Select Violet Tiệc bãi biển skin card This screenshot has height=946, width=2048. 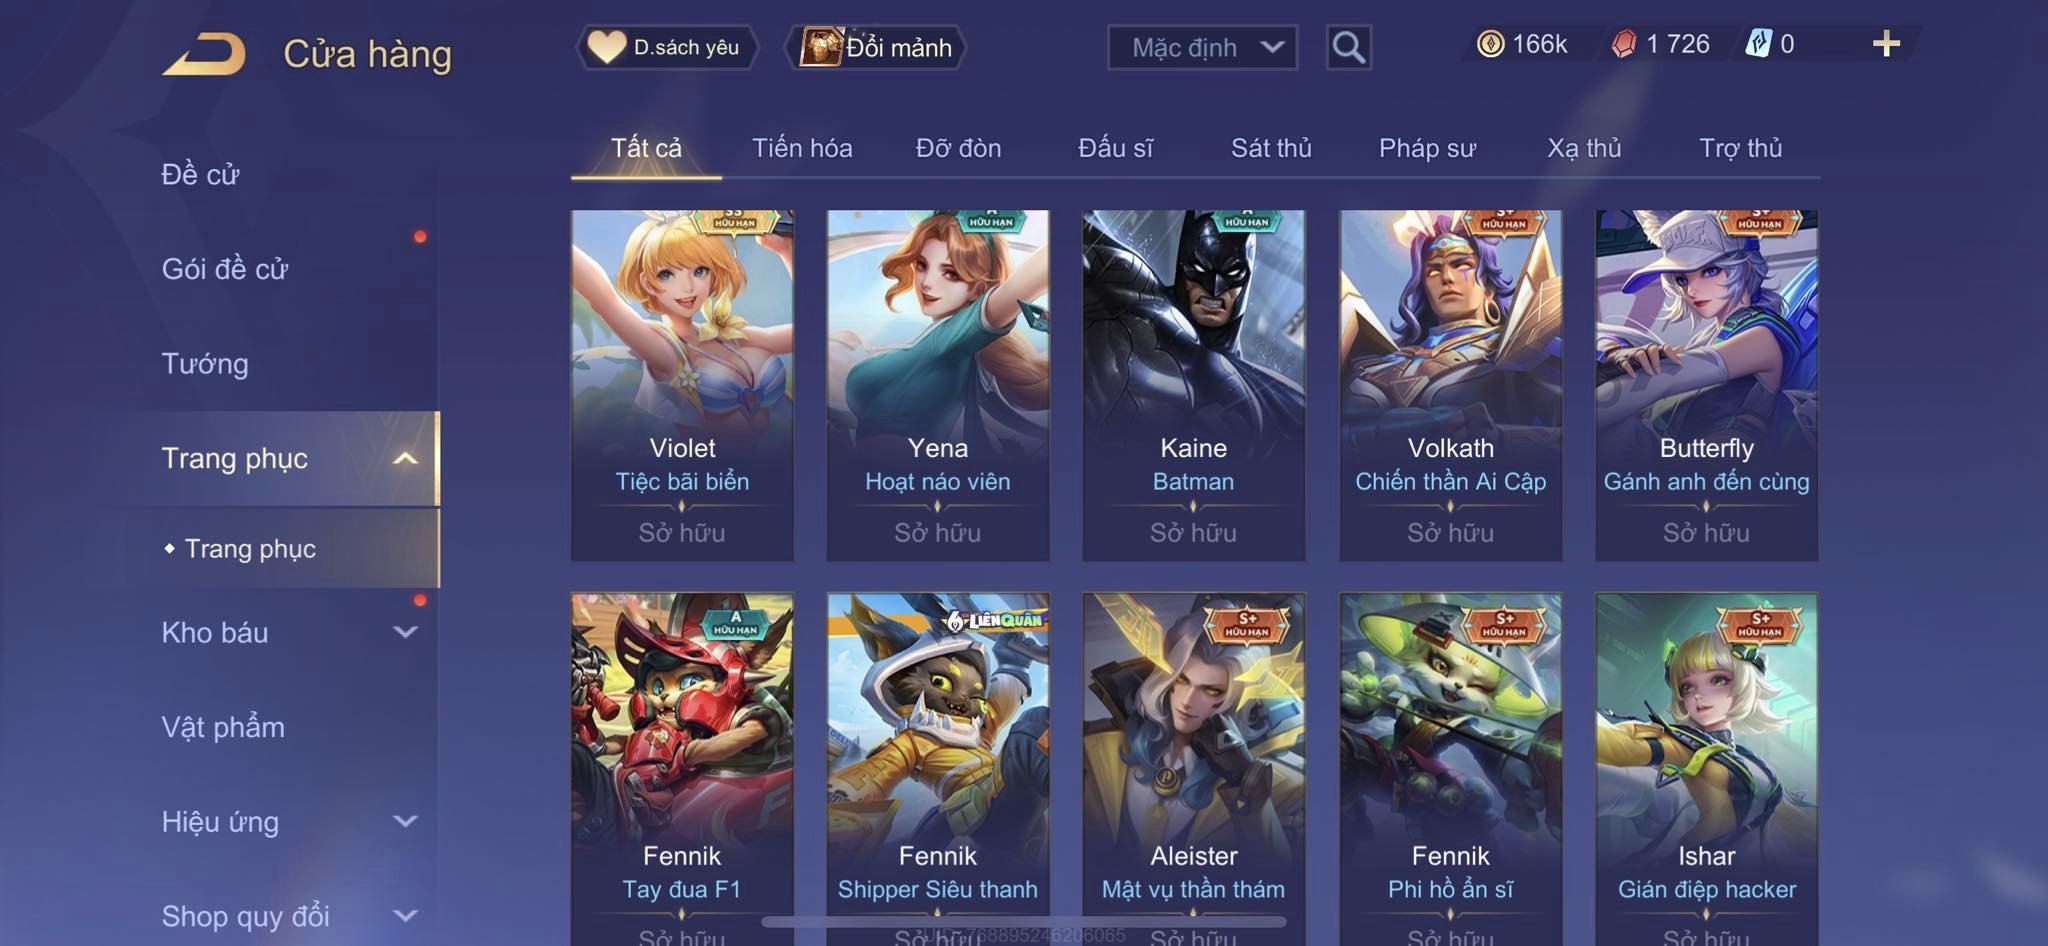[x=682, y=385]
